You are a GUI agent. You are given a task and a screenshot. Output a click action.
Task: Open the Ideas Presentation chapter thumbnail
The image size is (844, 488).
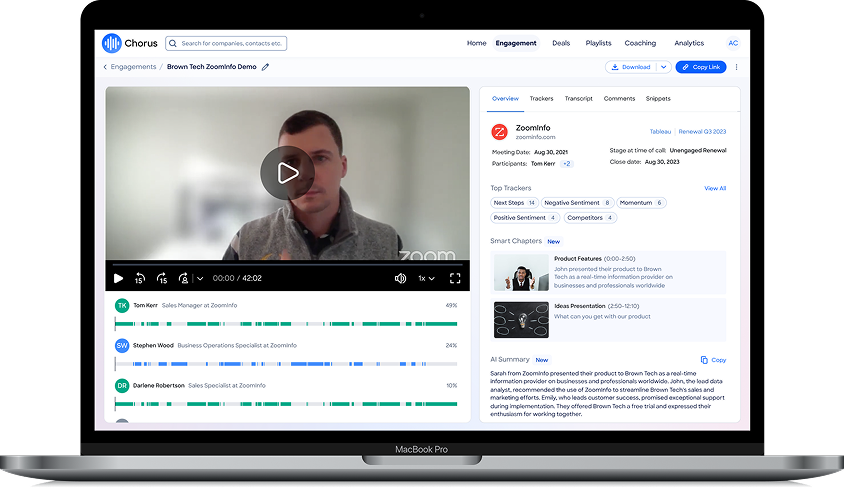click(x=521, y=320)
